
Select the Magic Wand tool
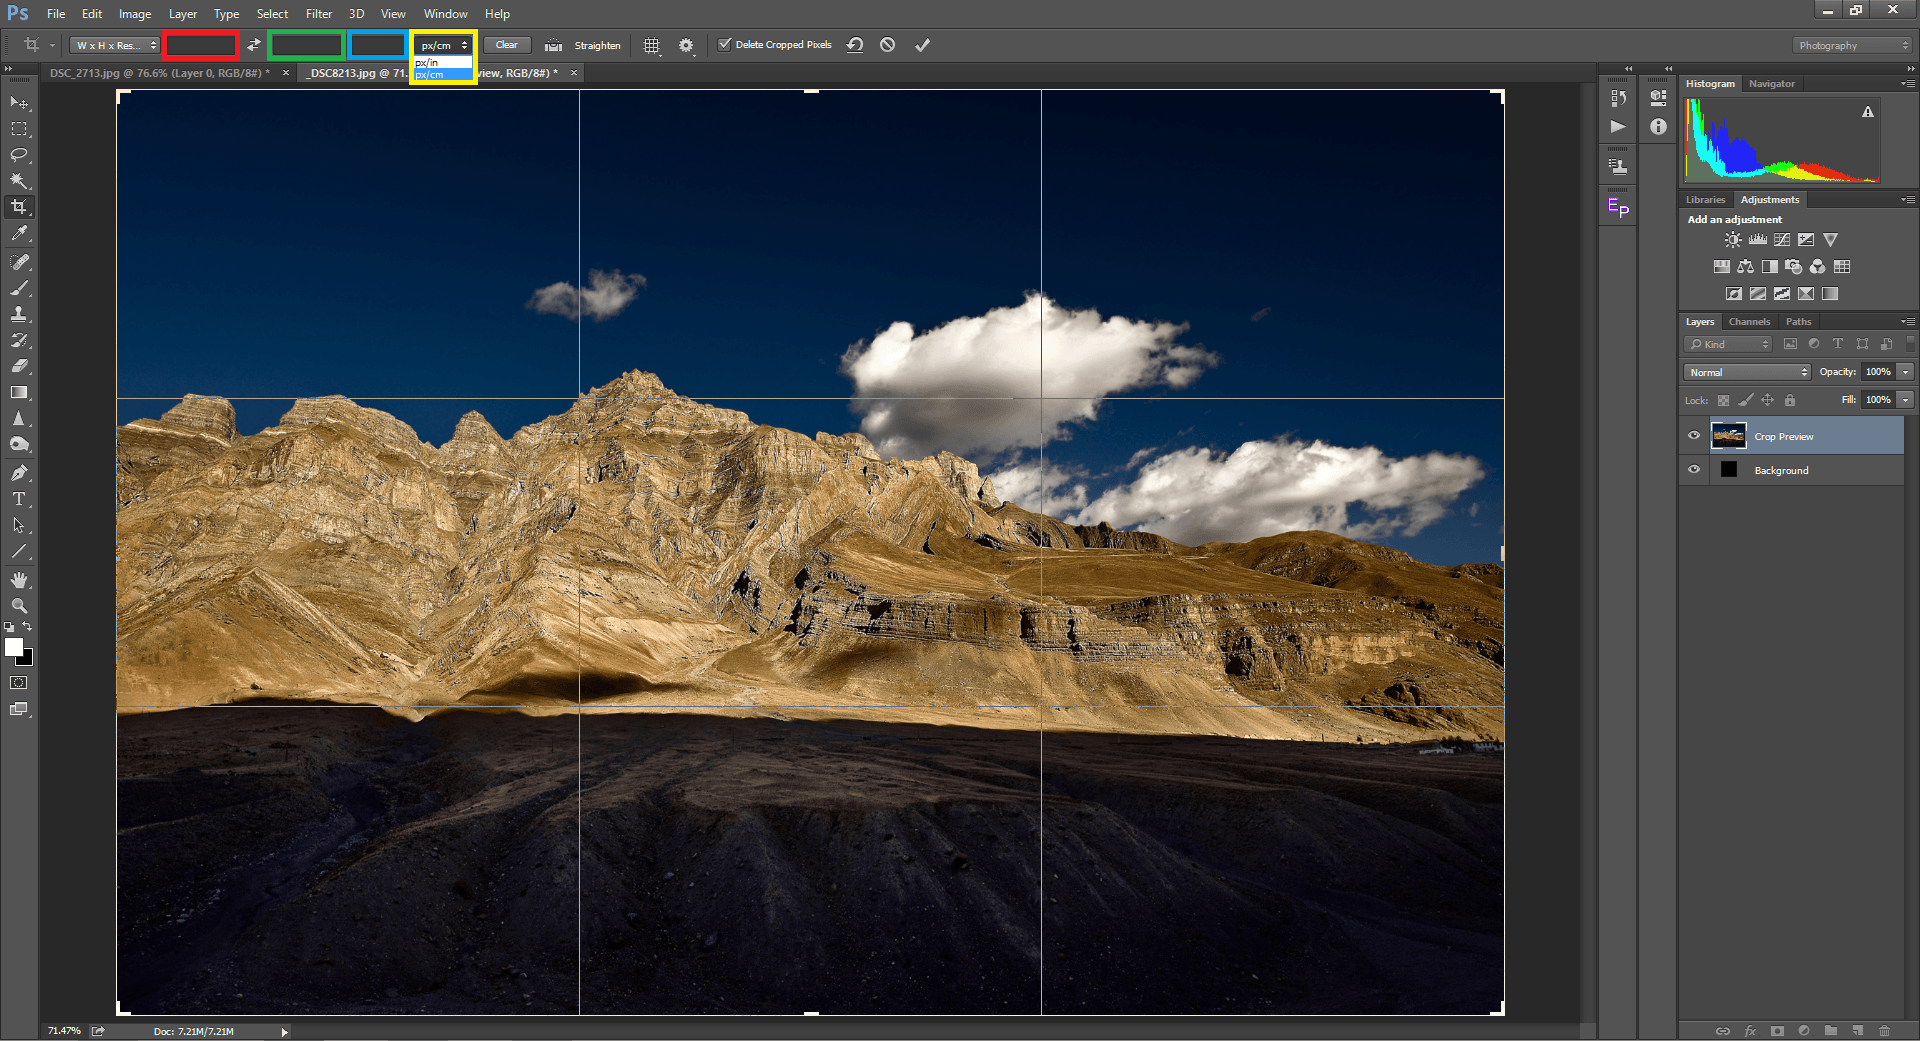(x=19, y=181)
